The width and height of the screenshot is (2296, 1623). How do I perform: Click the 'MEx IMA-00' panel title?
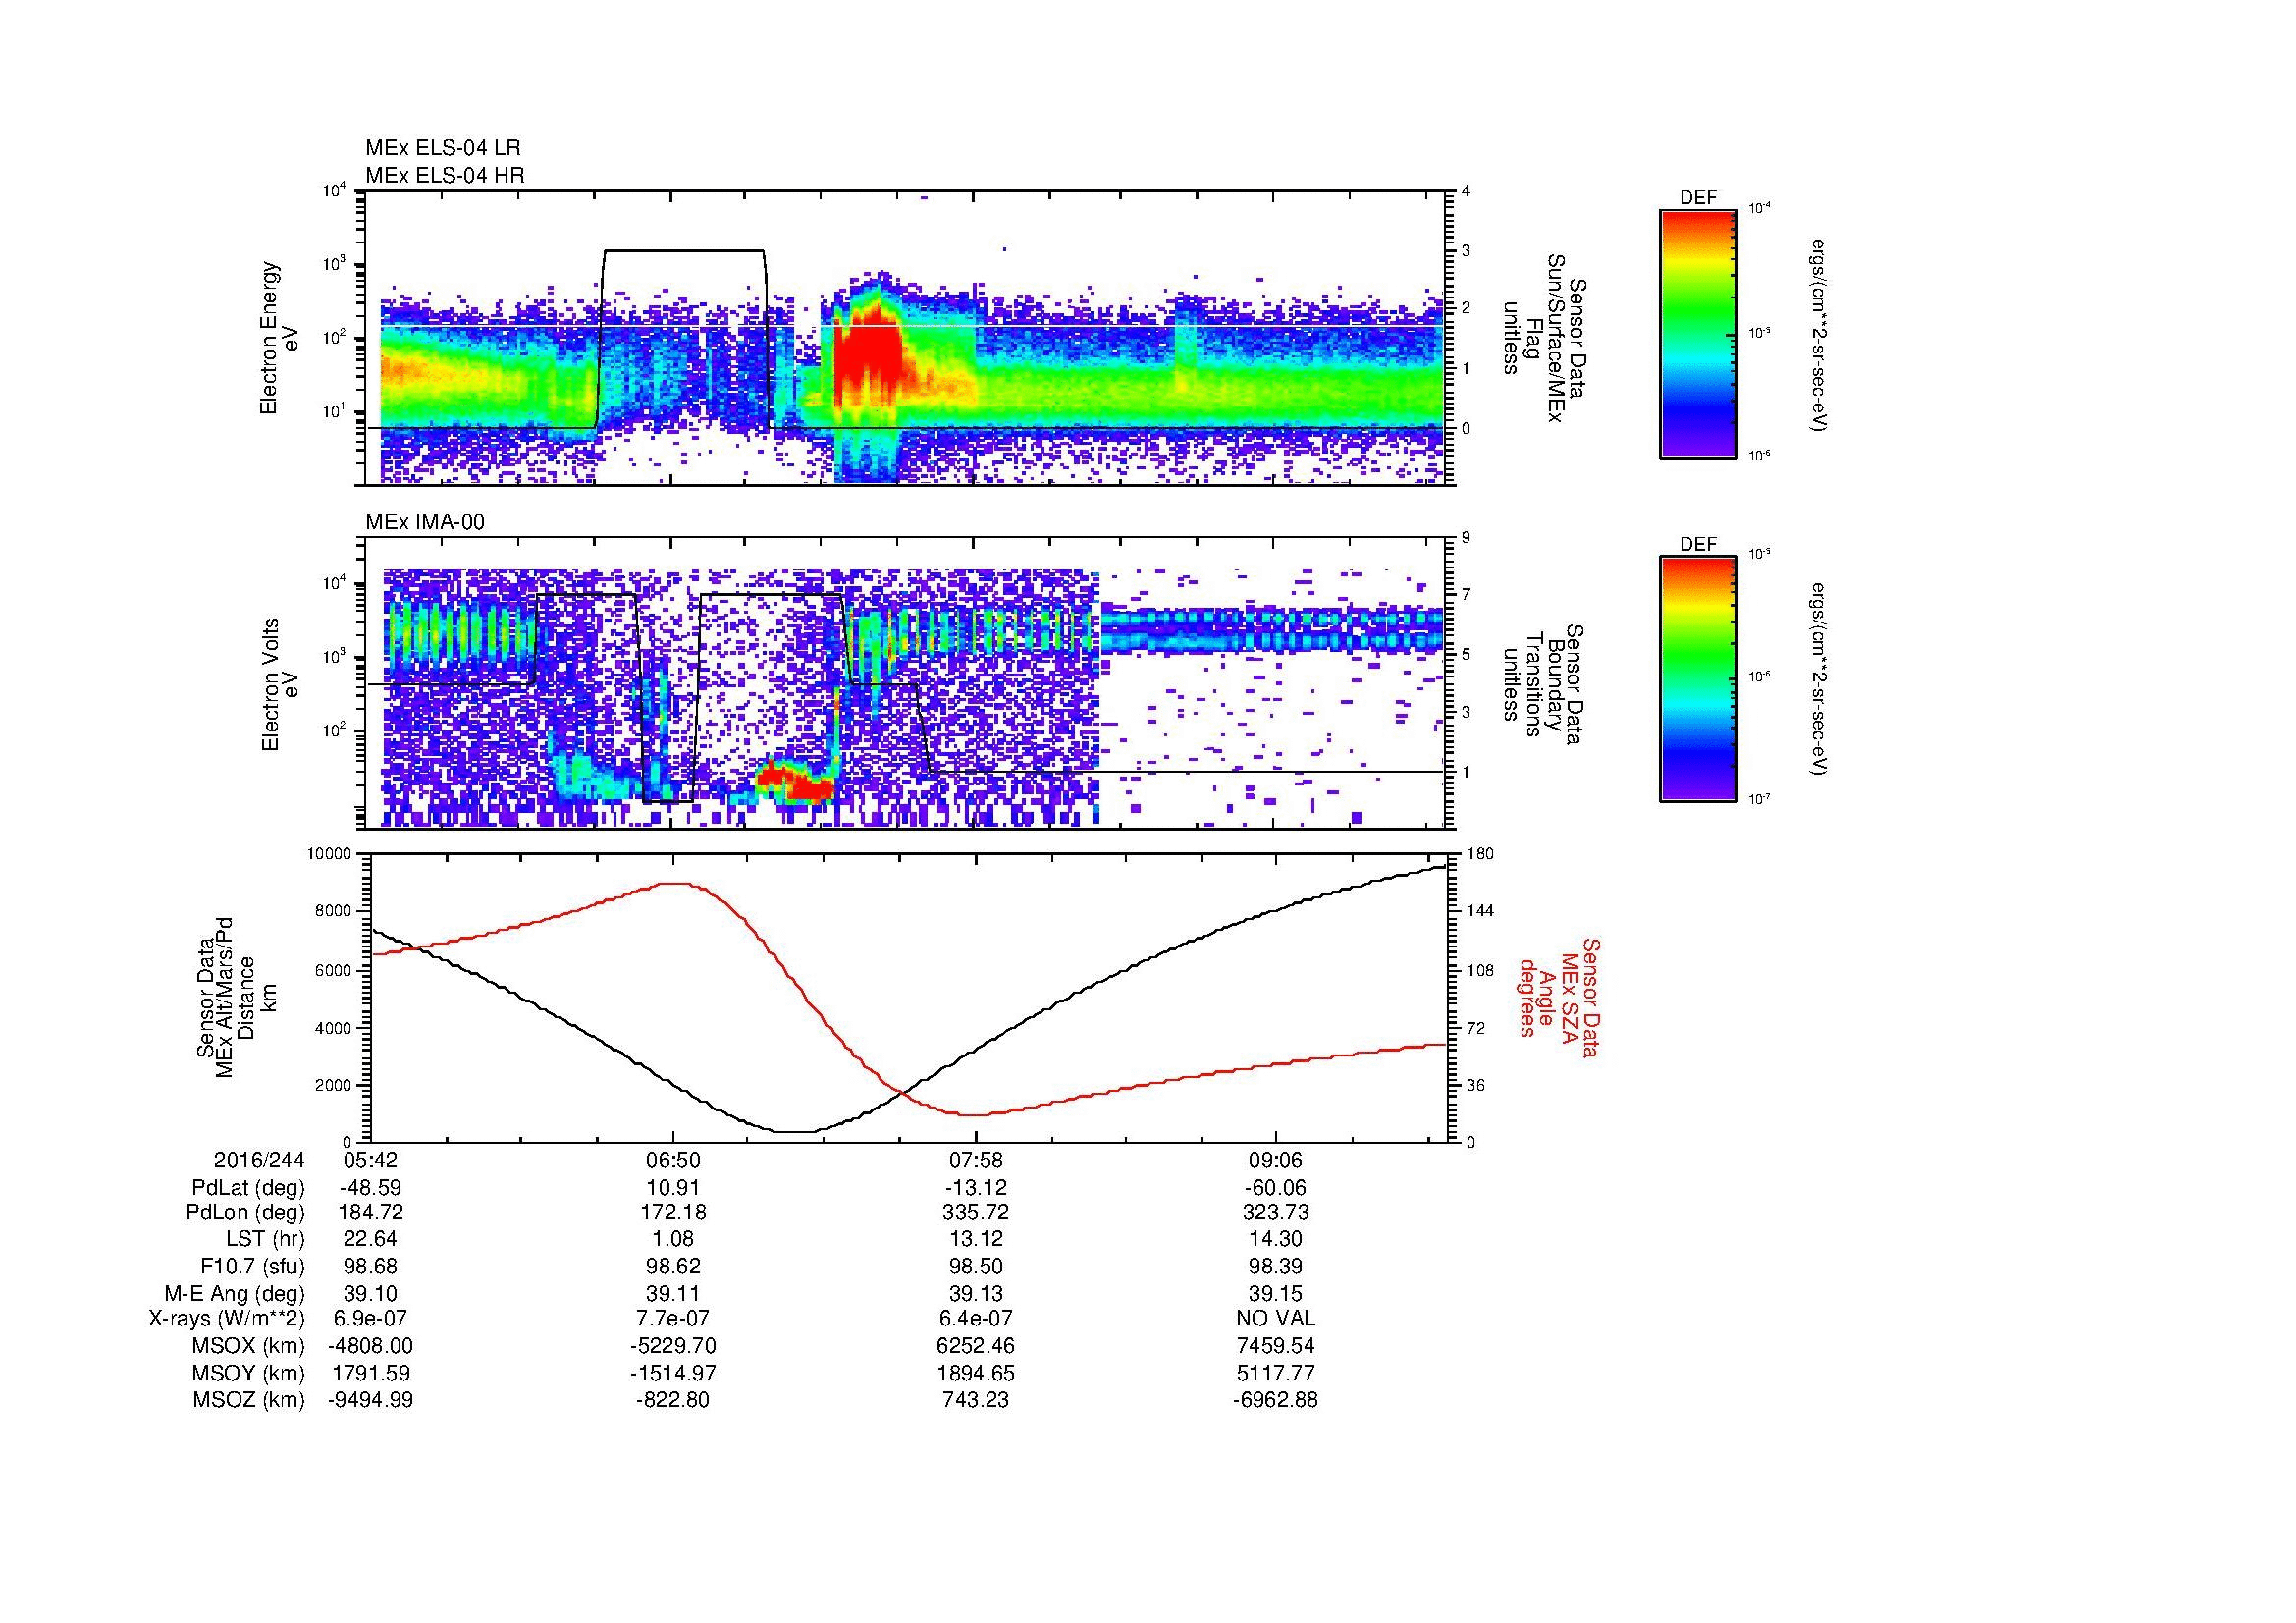tap(425, 522)
